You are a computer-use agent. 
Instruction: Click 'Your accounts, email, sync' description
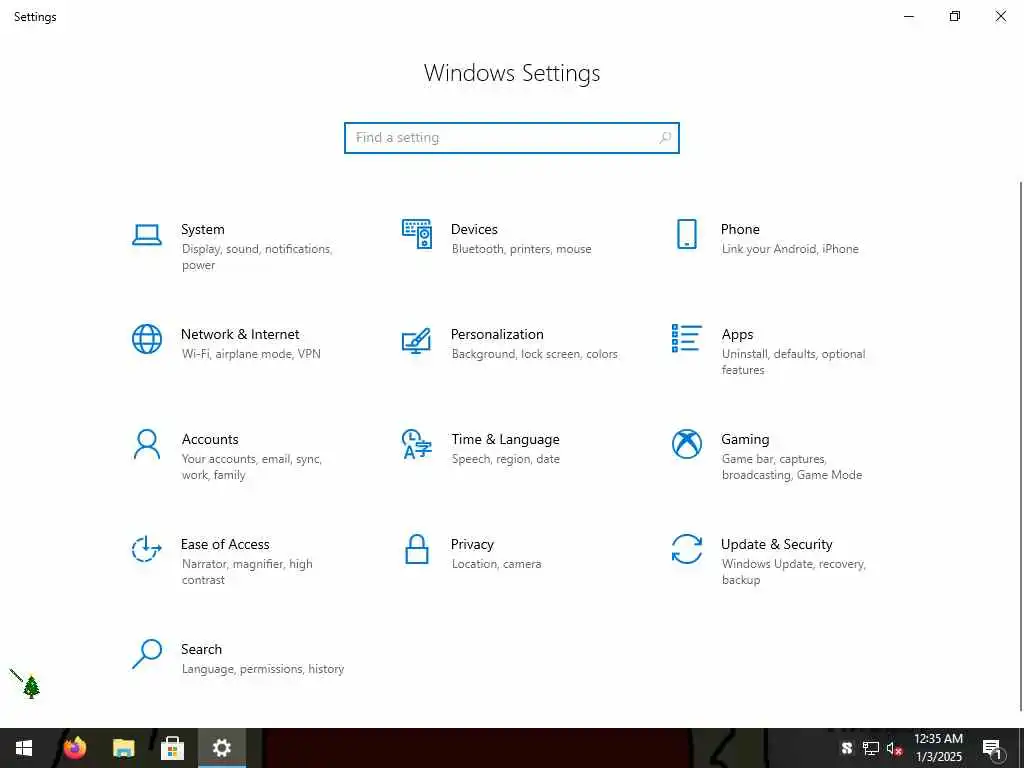[x=252, y=467]
